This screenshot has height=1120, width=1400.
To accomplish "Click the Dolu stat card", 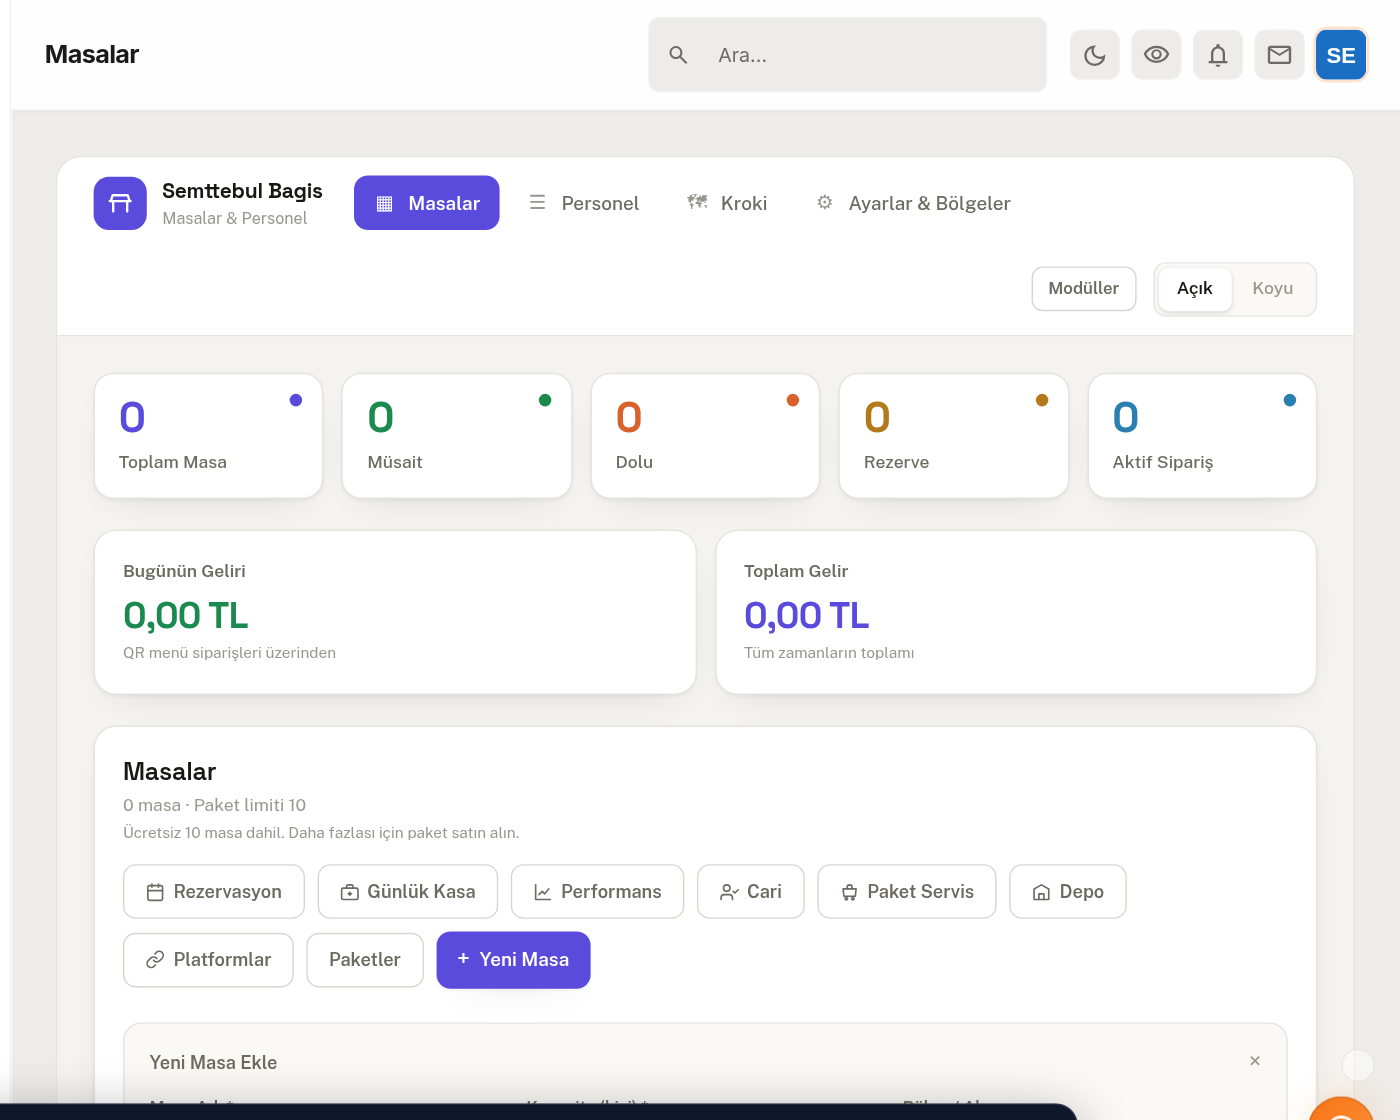I will click(x=705, y=436).
